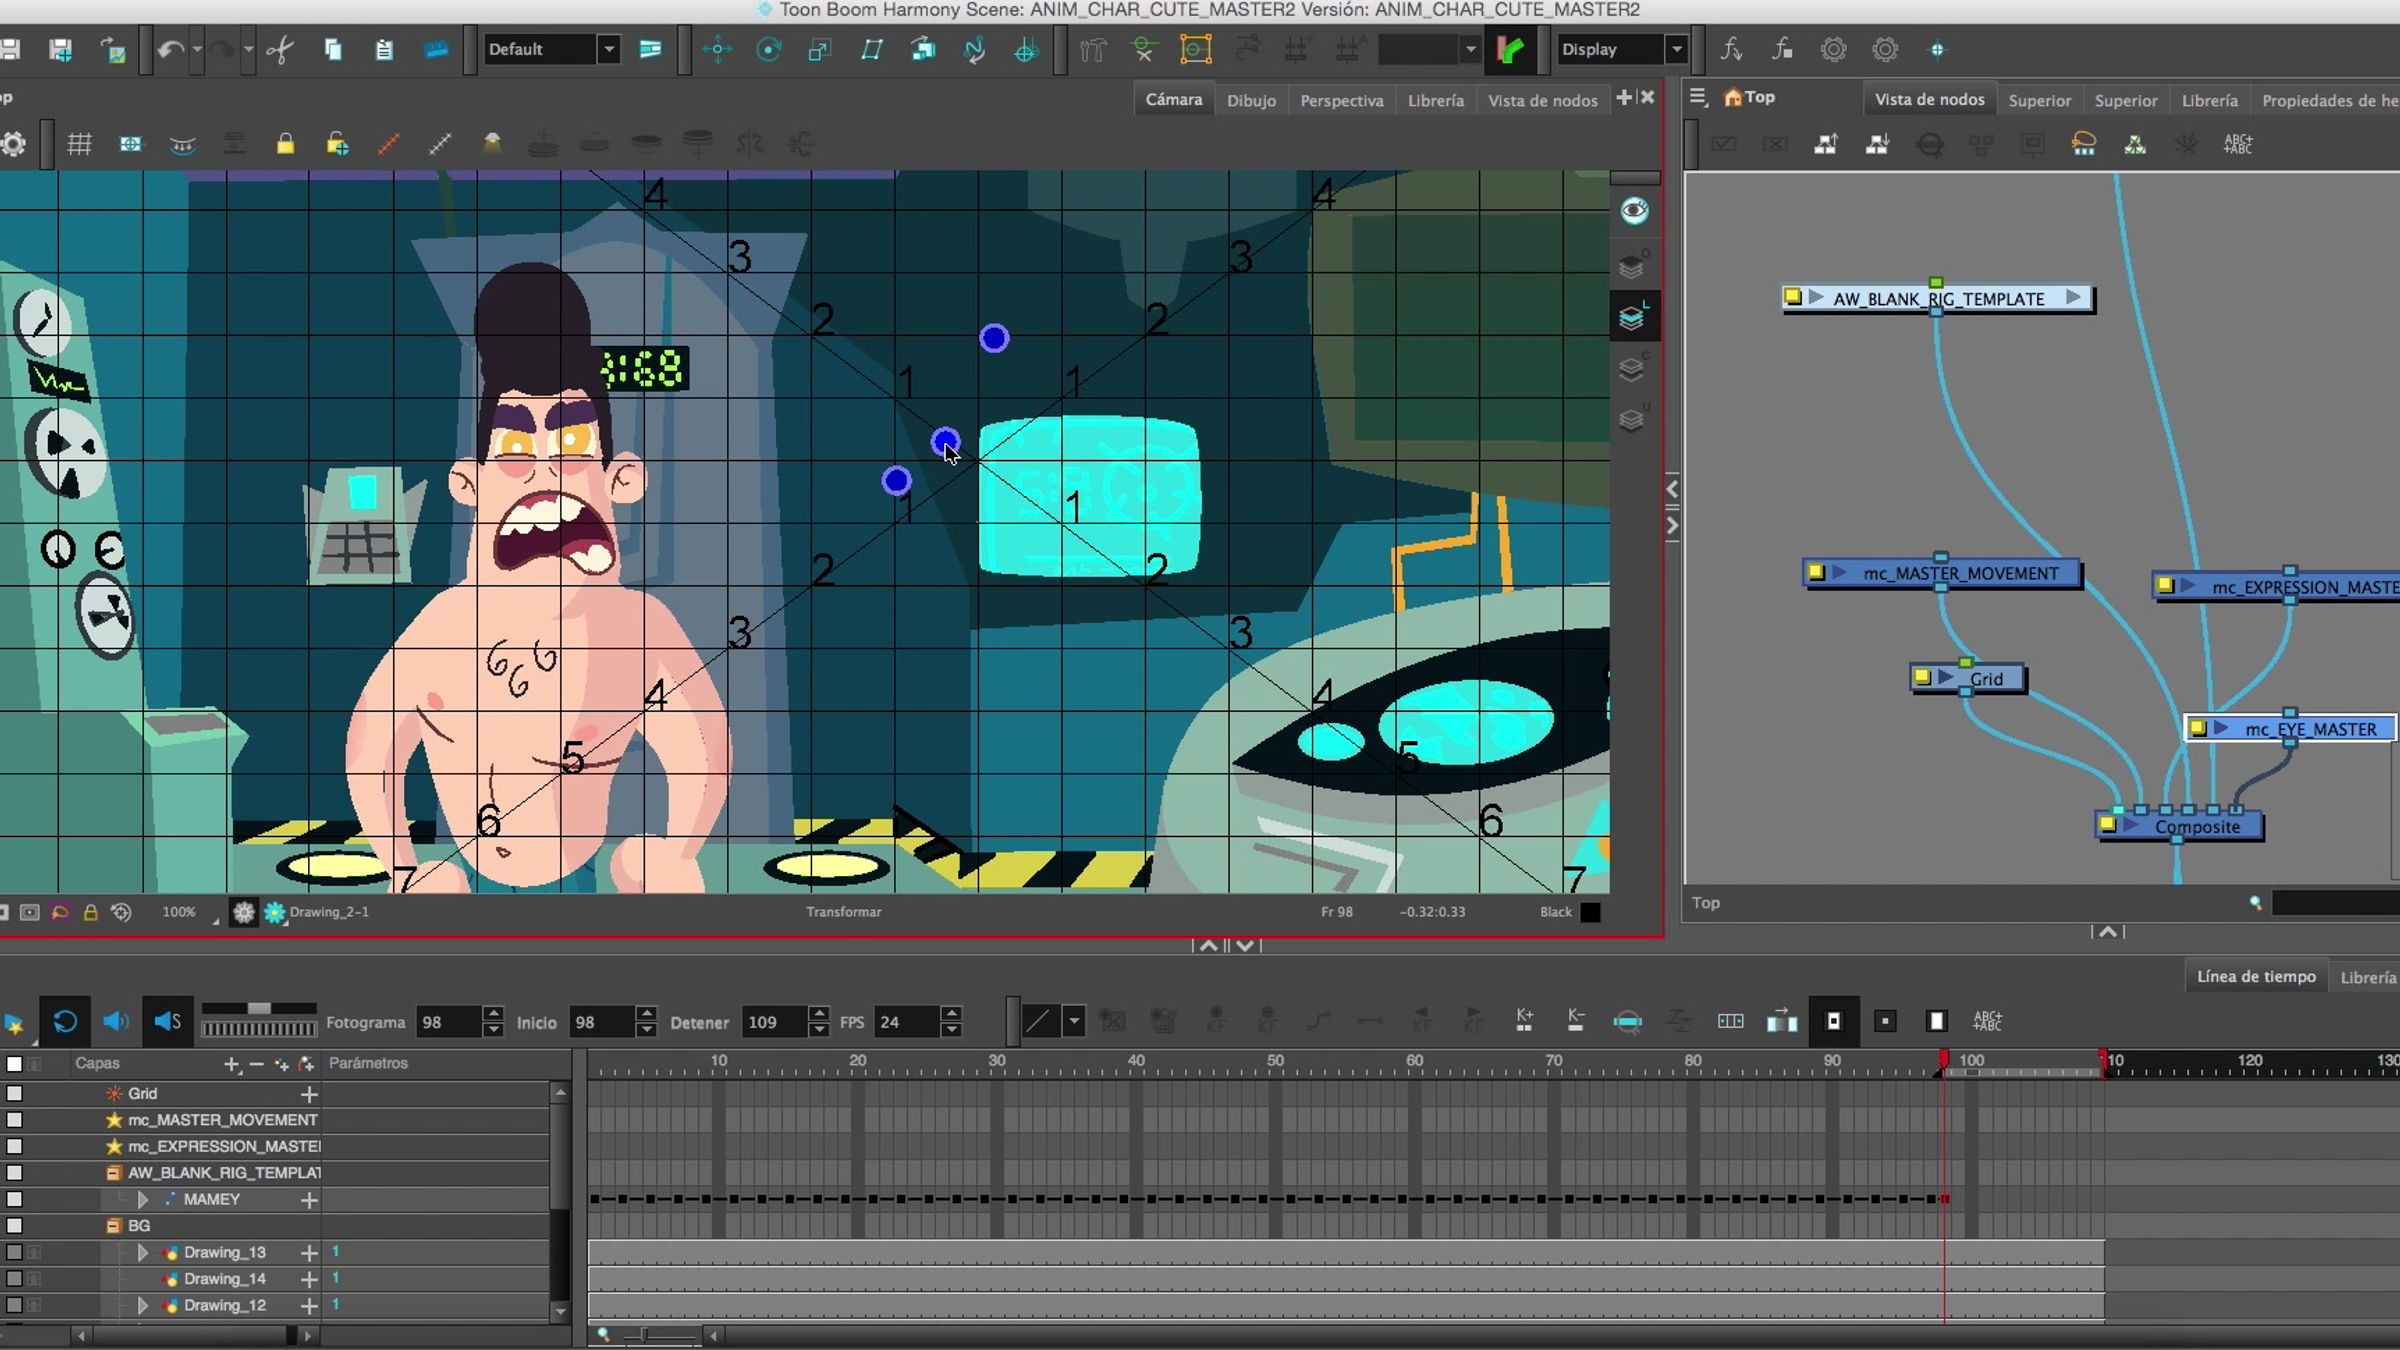Select the Composite node
Image resolution: width=2400 pixels, height=1350 pixels.
coord(2180,826)
